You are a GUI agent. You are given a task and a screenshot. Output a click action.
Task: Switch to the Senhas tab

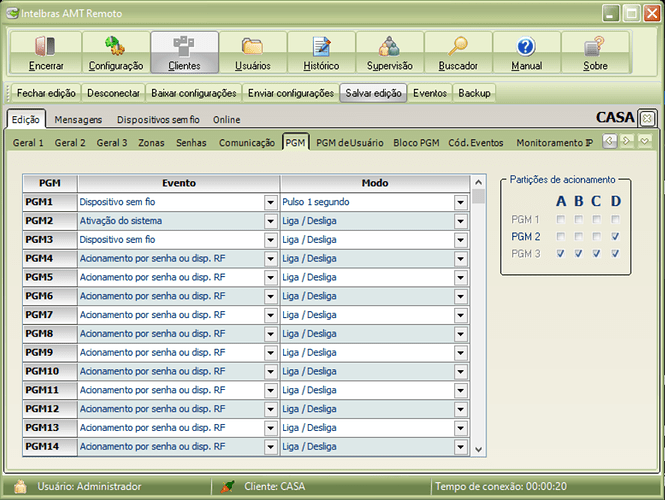tap(191, 143)
